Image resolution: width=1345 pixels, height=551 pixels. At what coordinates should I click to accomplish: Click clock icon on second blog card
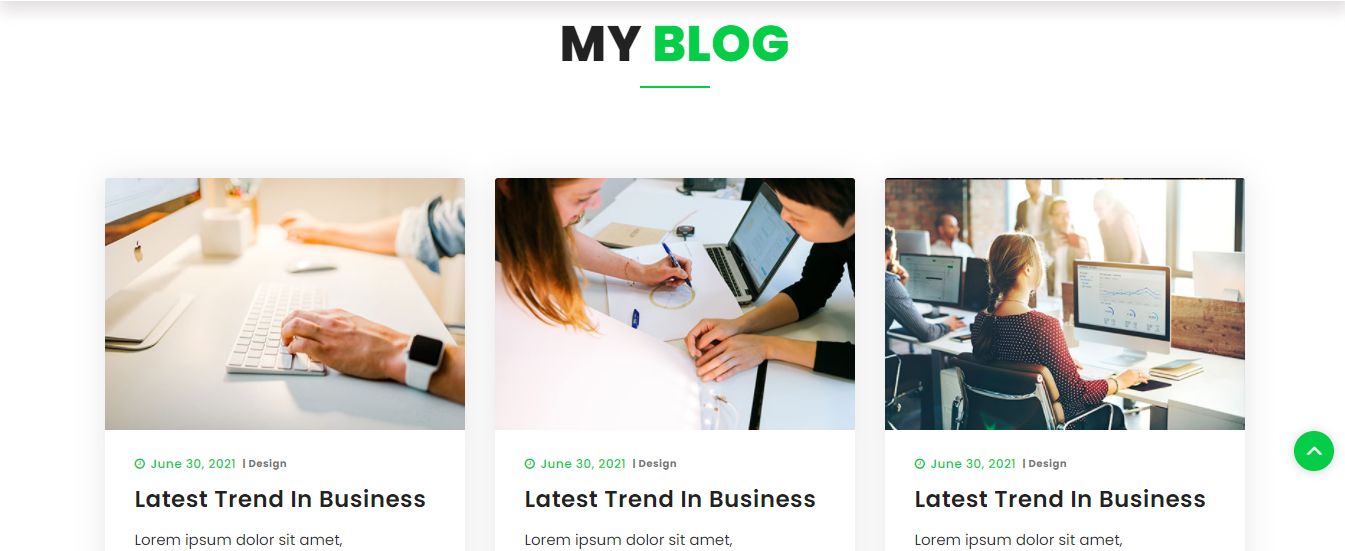[530, 464]
